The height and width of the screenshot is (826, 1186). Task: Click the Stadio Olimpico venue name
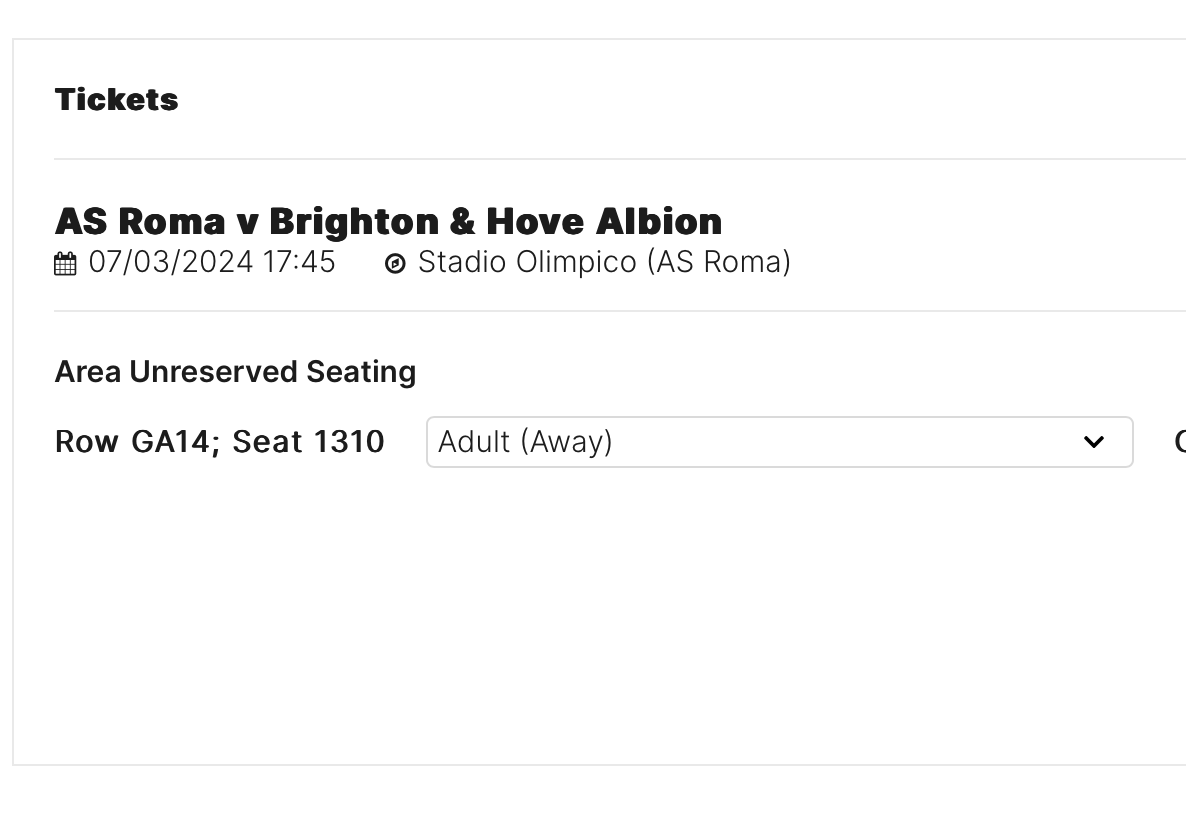pyautogui.click(x=527, y=262)
